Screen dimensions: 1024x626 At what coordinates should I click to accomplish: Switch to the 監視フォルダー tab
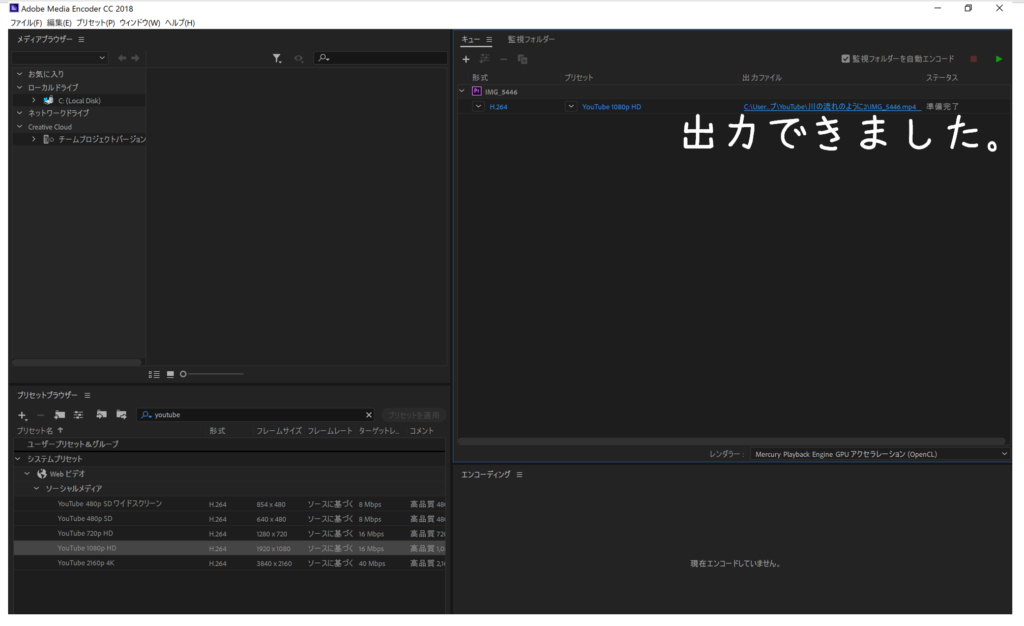[x=531, y=39]
